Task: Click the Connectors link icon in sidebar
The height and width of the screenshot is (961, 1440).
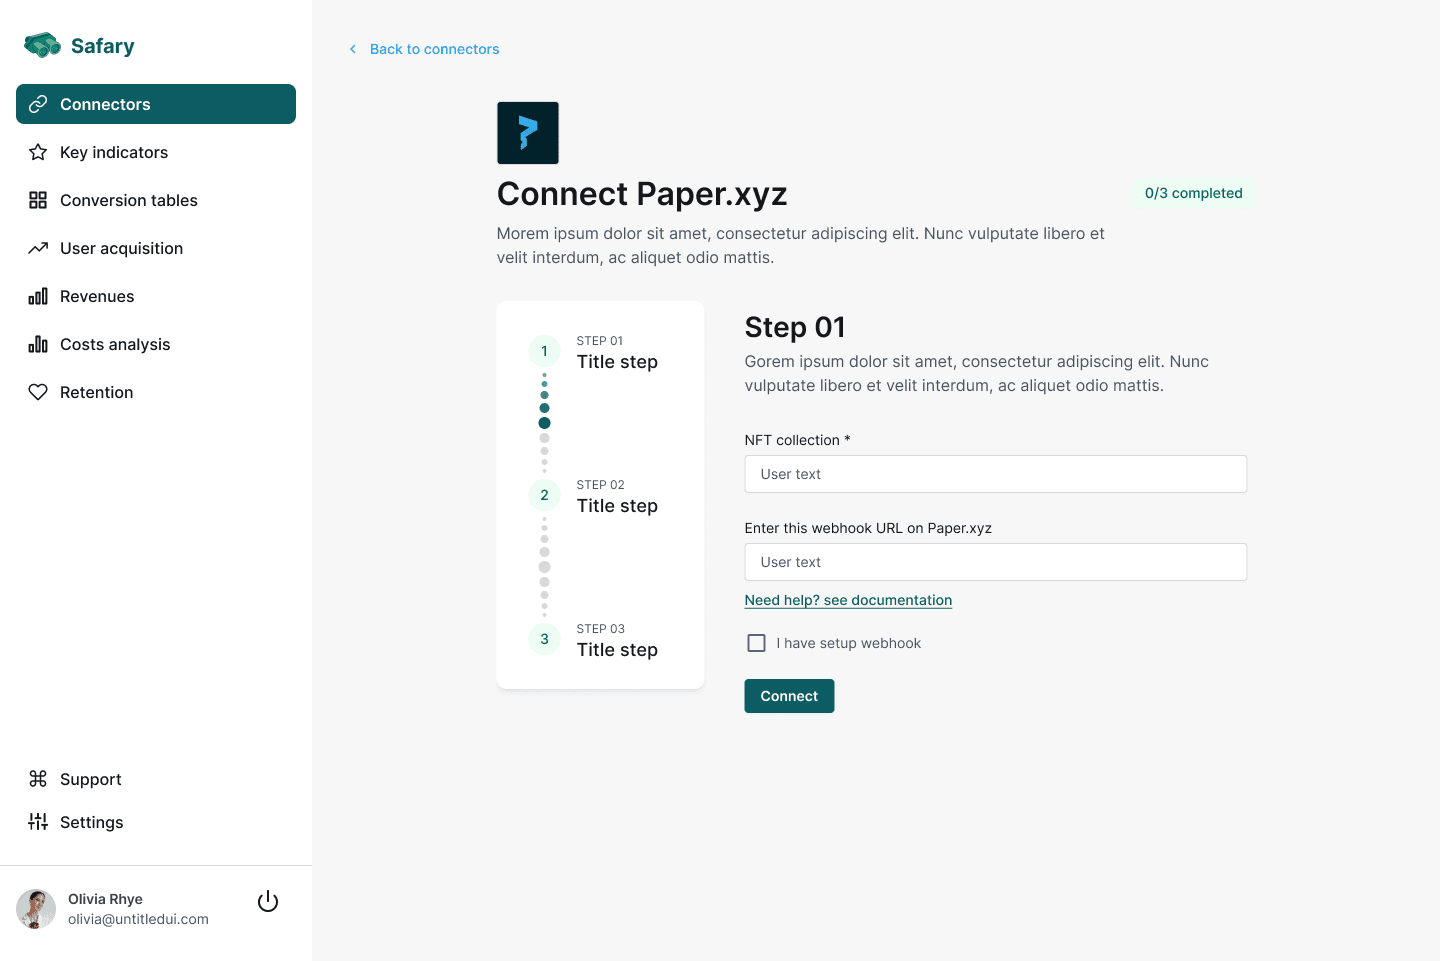Action: pyautogui.click(x=38, y=104)
